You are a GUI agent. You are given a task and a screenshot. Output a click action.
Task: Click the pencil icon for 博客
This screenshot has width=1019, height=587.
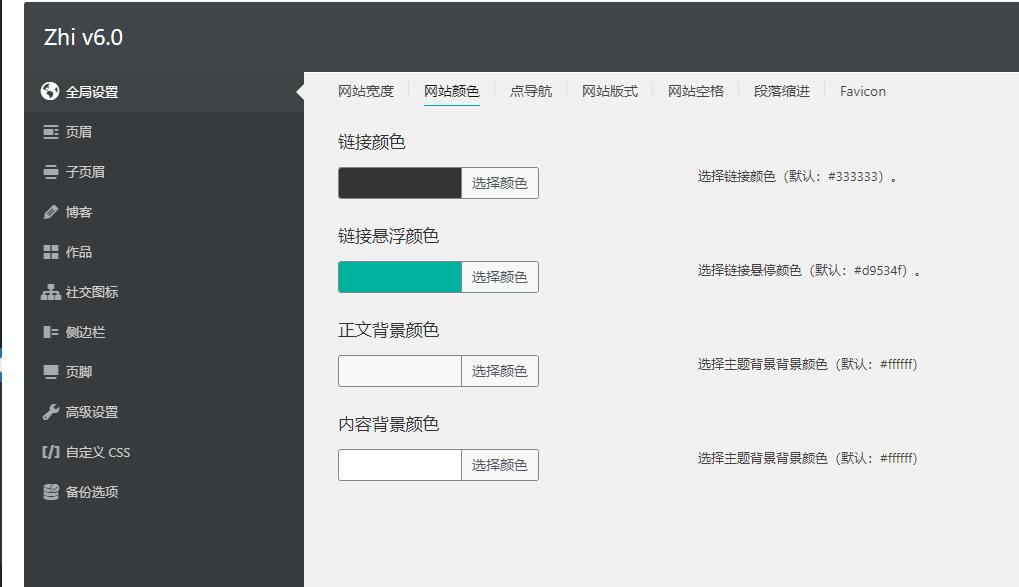[x=51, y=212]
